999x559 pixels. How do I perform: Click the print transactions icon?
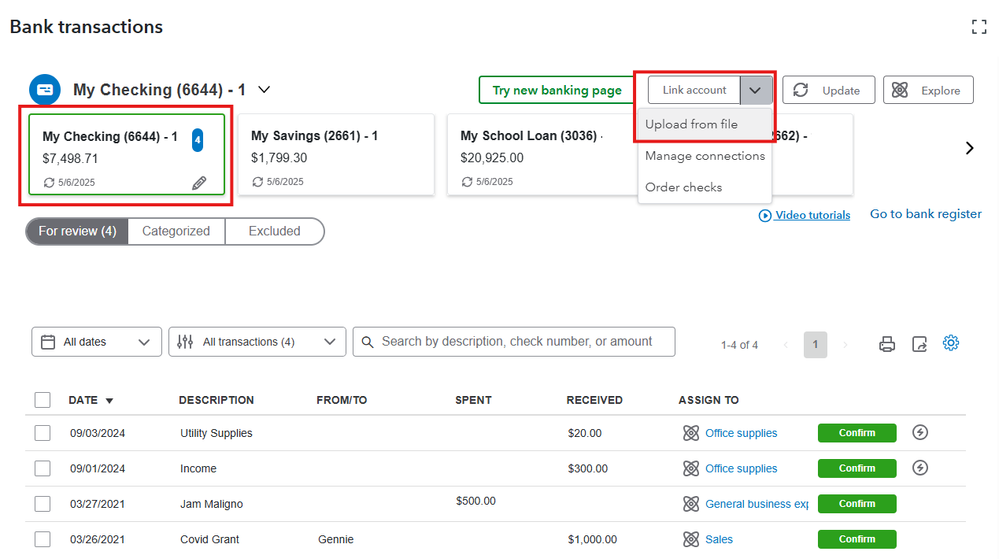pos(886,344)
